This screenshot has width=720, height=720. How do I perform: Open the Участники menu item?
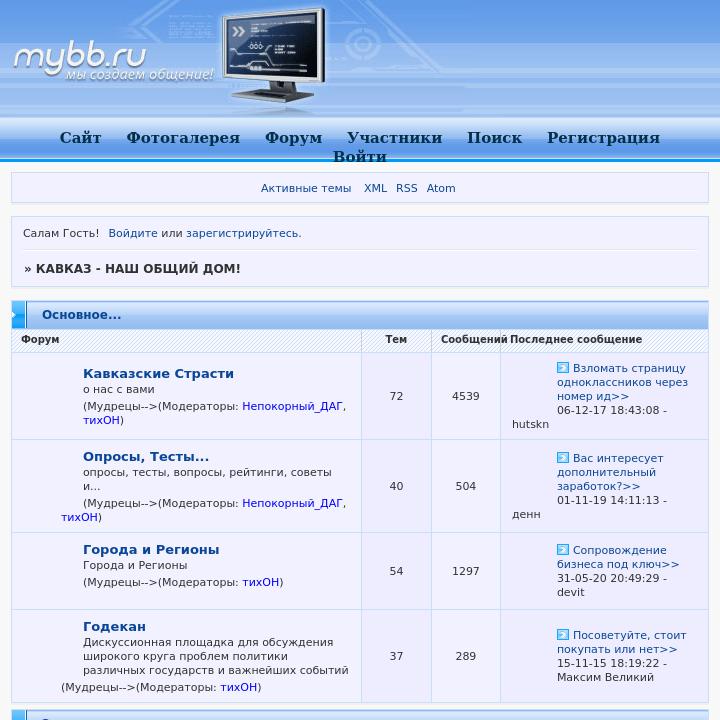click(394, 138)
